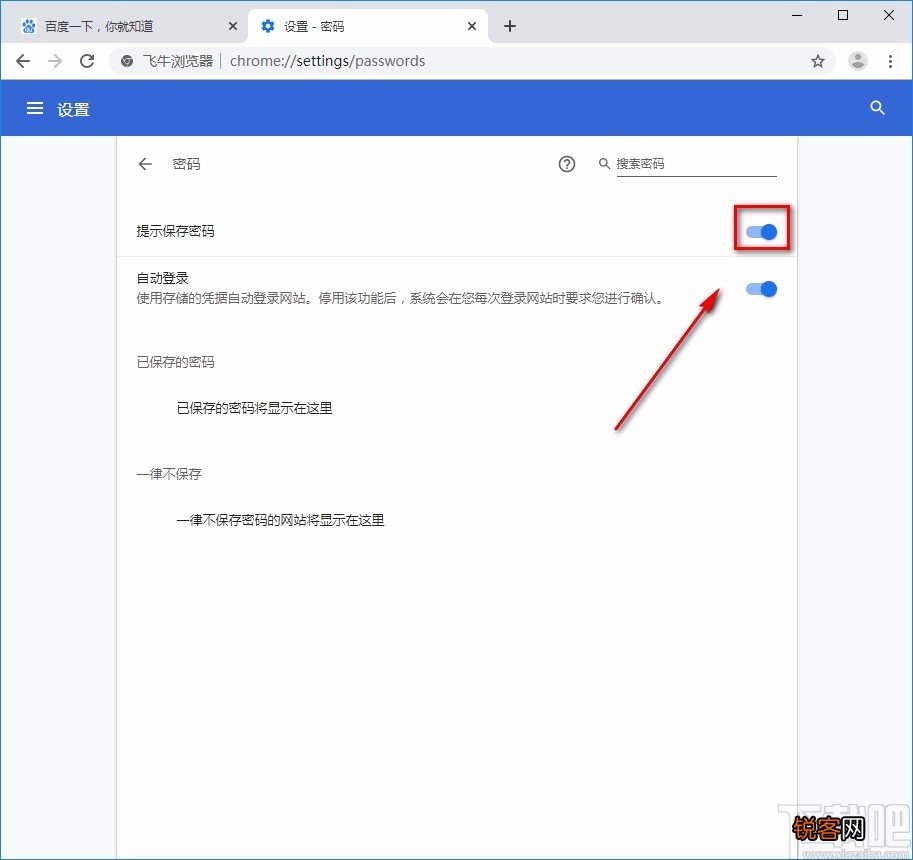The width and height of the screenshot is (913, 860).
Task: Click the search icon beside 搜索密码
Action: pyautogui.click(x=604, y=164)
